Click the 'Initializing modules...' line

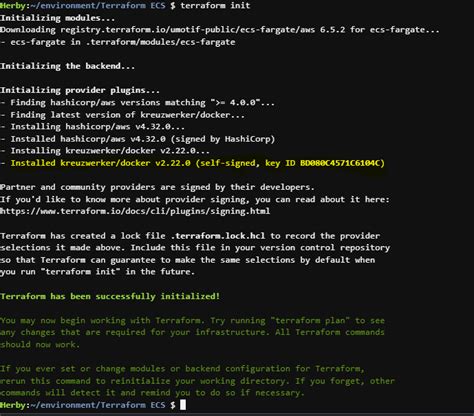(57, 18)
